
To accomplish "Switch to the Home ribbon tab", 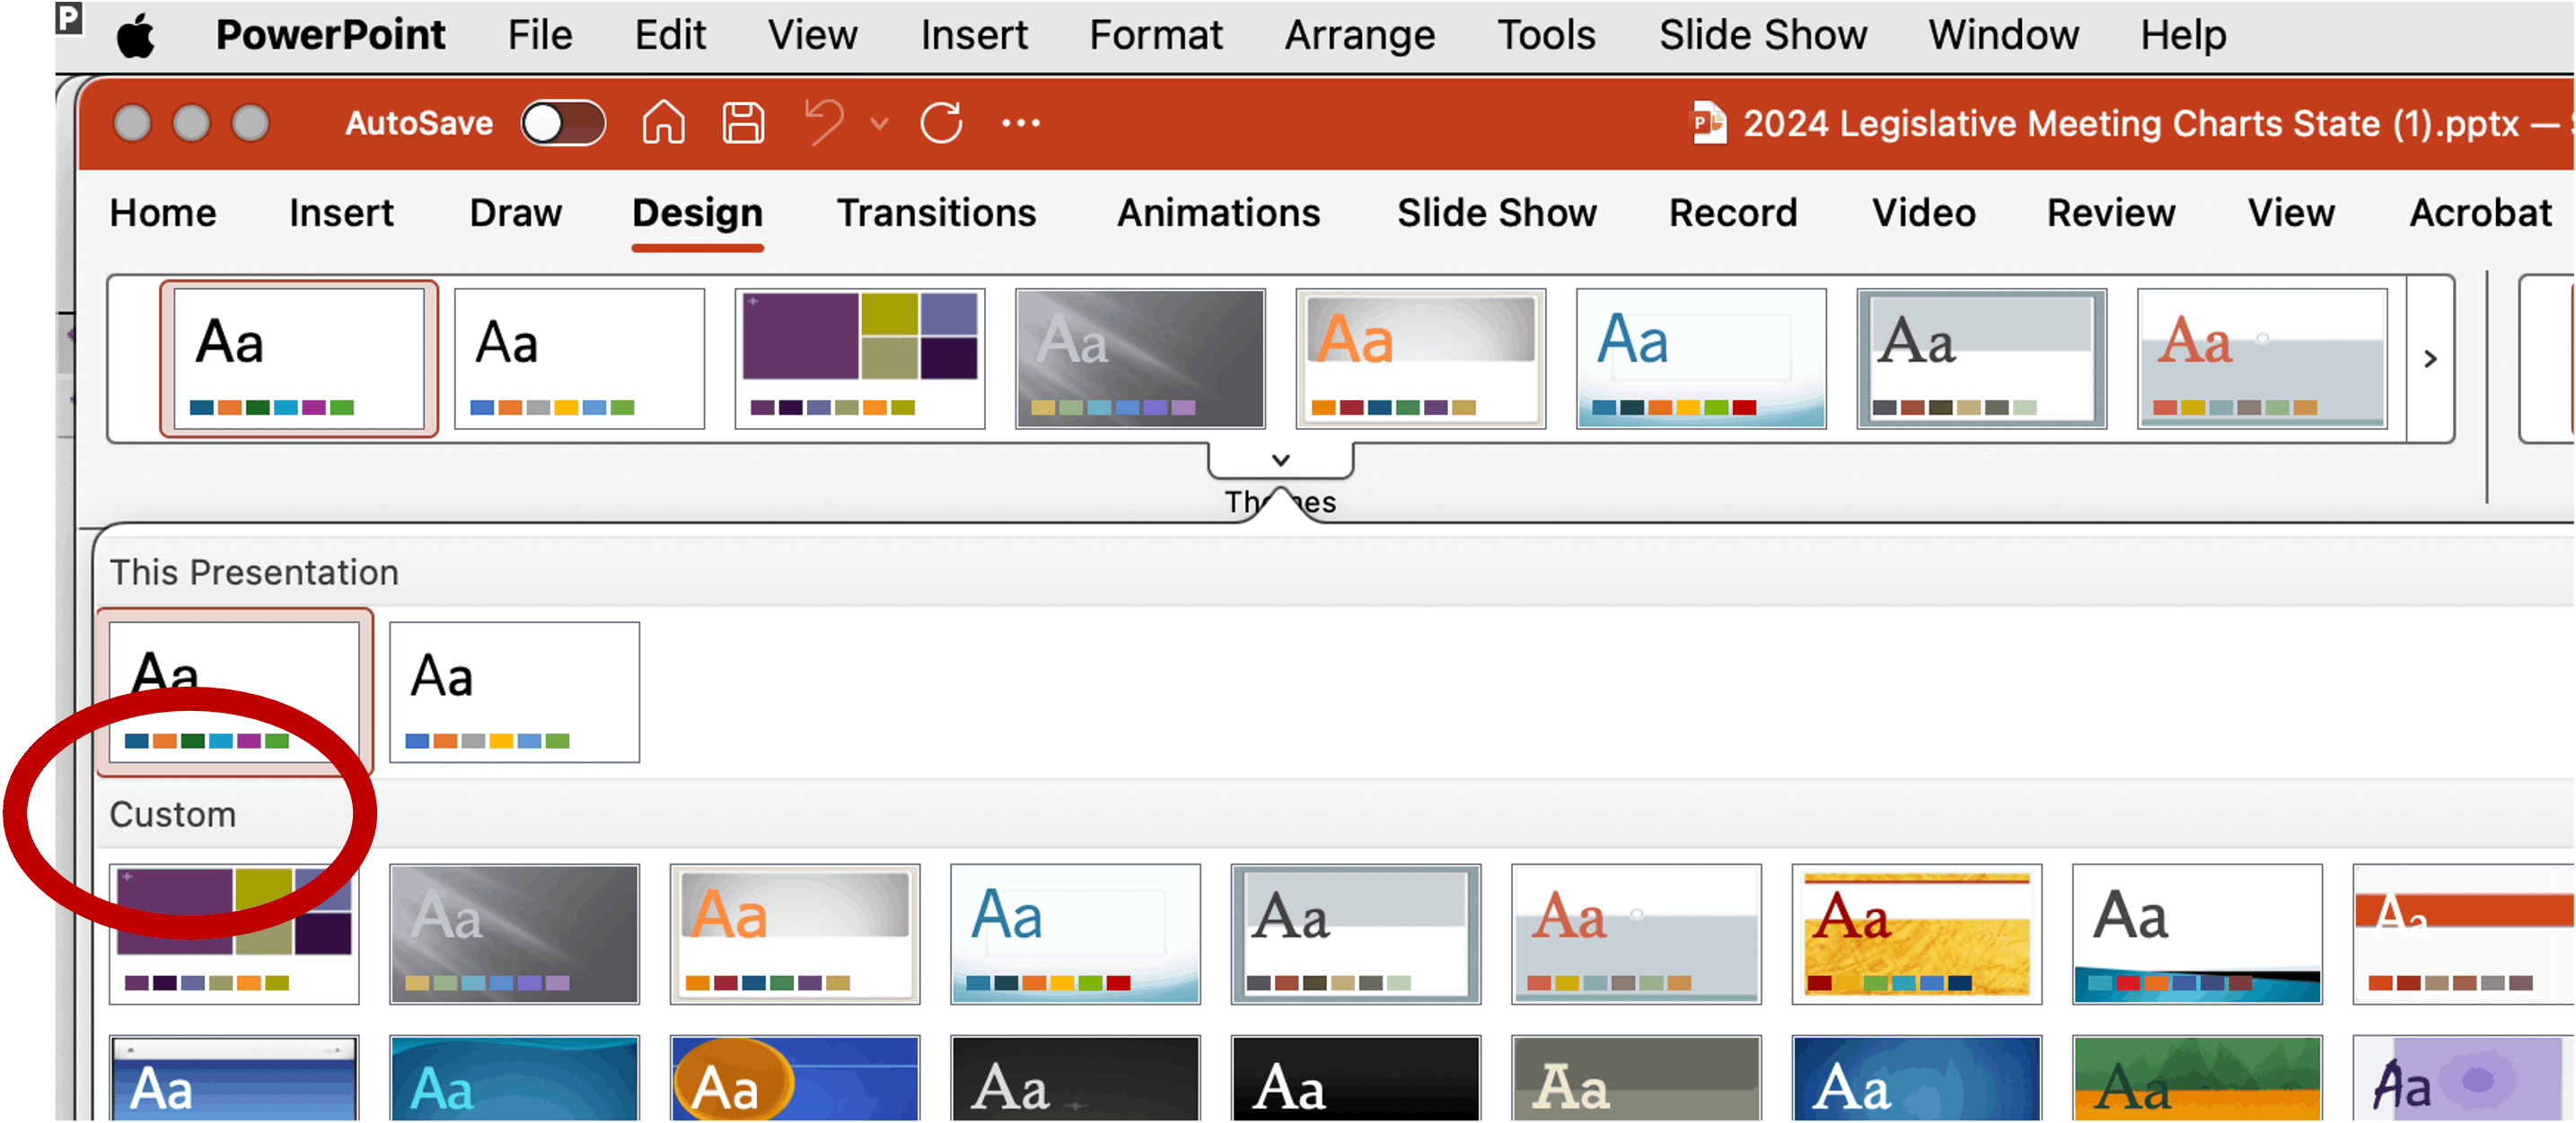I will tap(163, 213).
